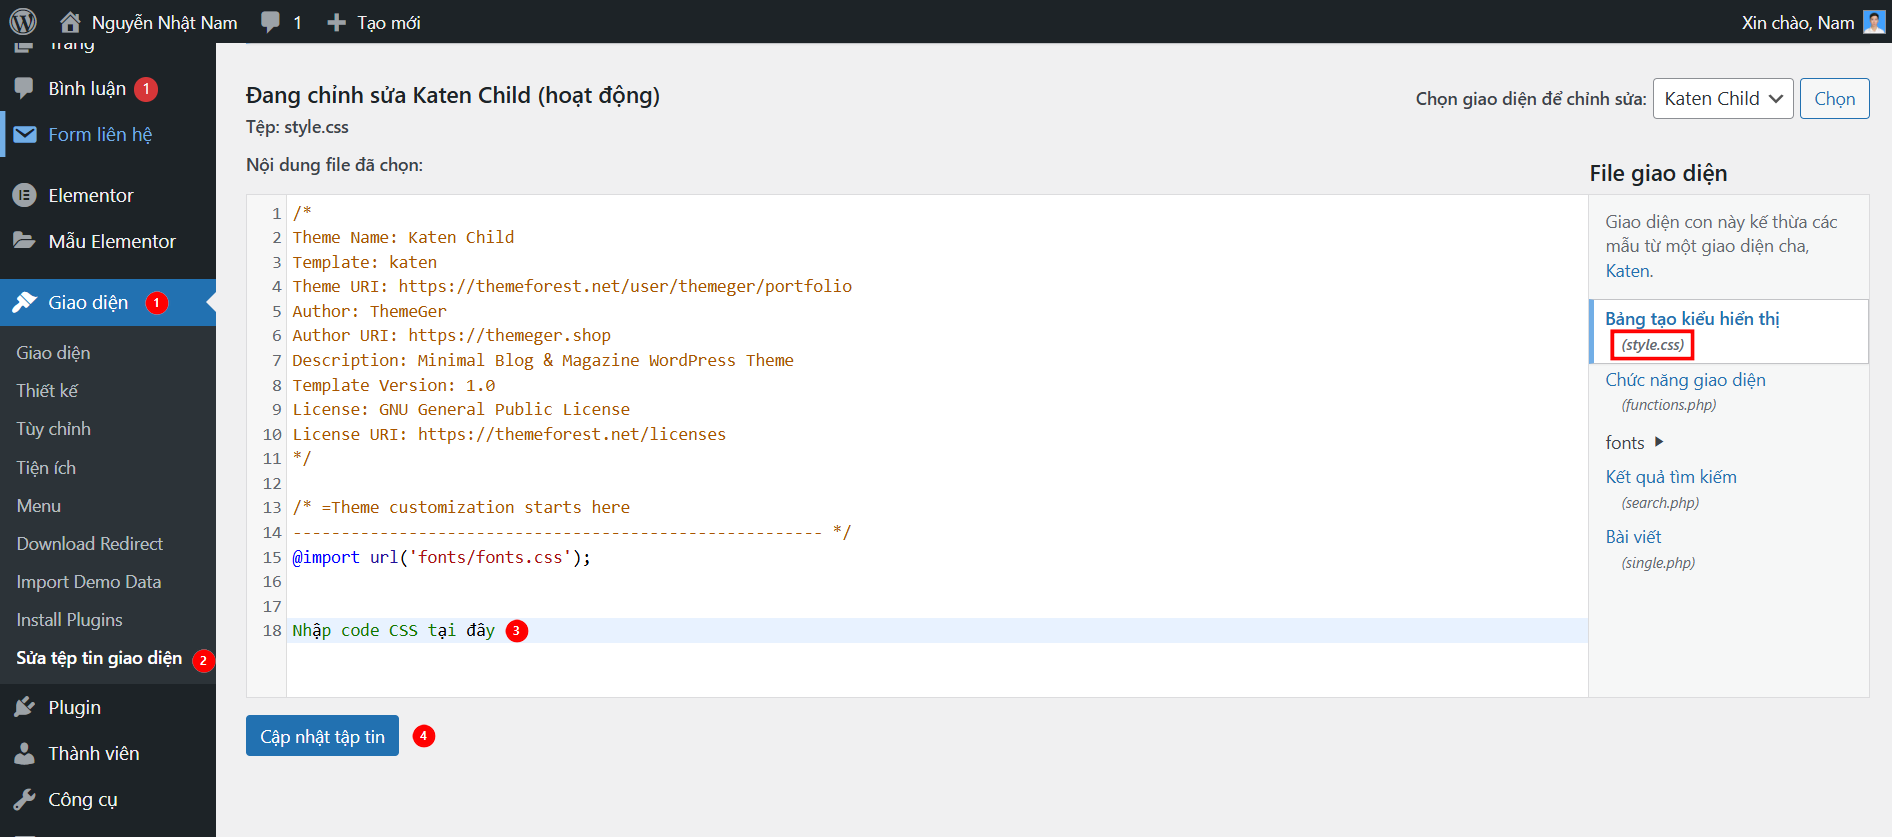1892x837 pixels.
Task: Open the Elementor menu
Action: point(108,195)
